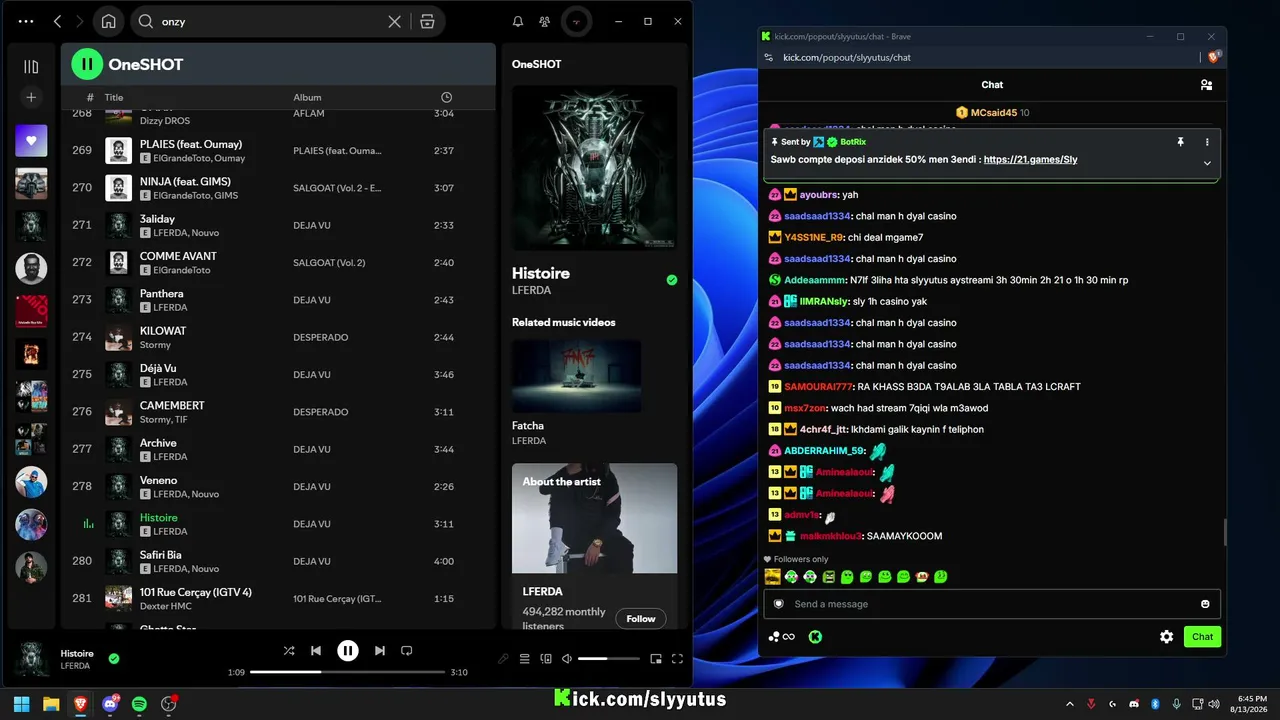Viewport: 1280px width, 720px height.
Task: Open the channel points icon in Kick chat
Action: point(781,637)
